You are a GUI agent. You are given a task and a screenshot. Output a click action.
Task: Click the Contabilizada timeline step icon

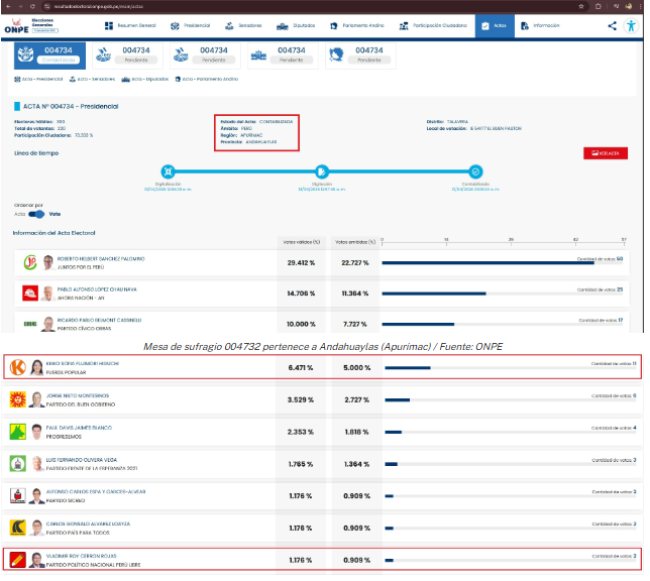(x=475, y=172)
